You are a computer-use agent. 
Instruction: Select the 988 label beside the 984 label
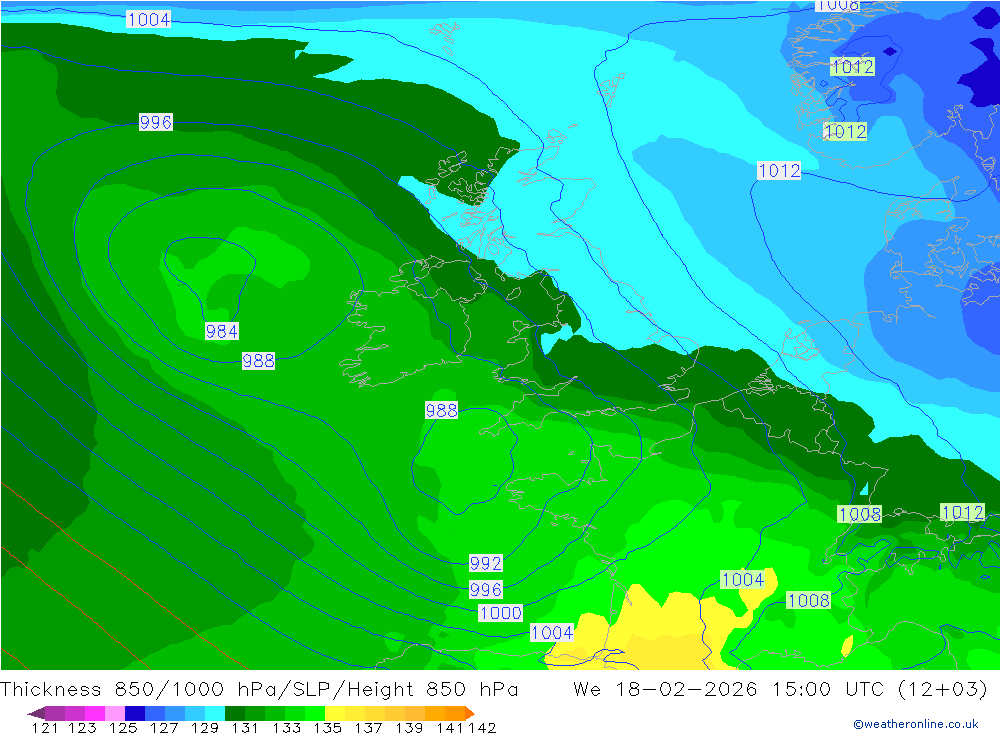(258, 360)
